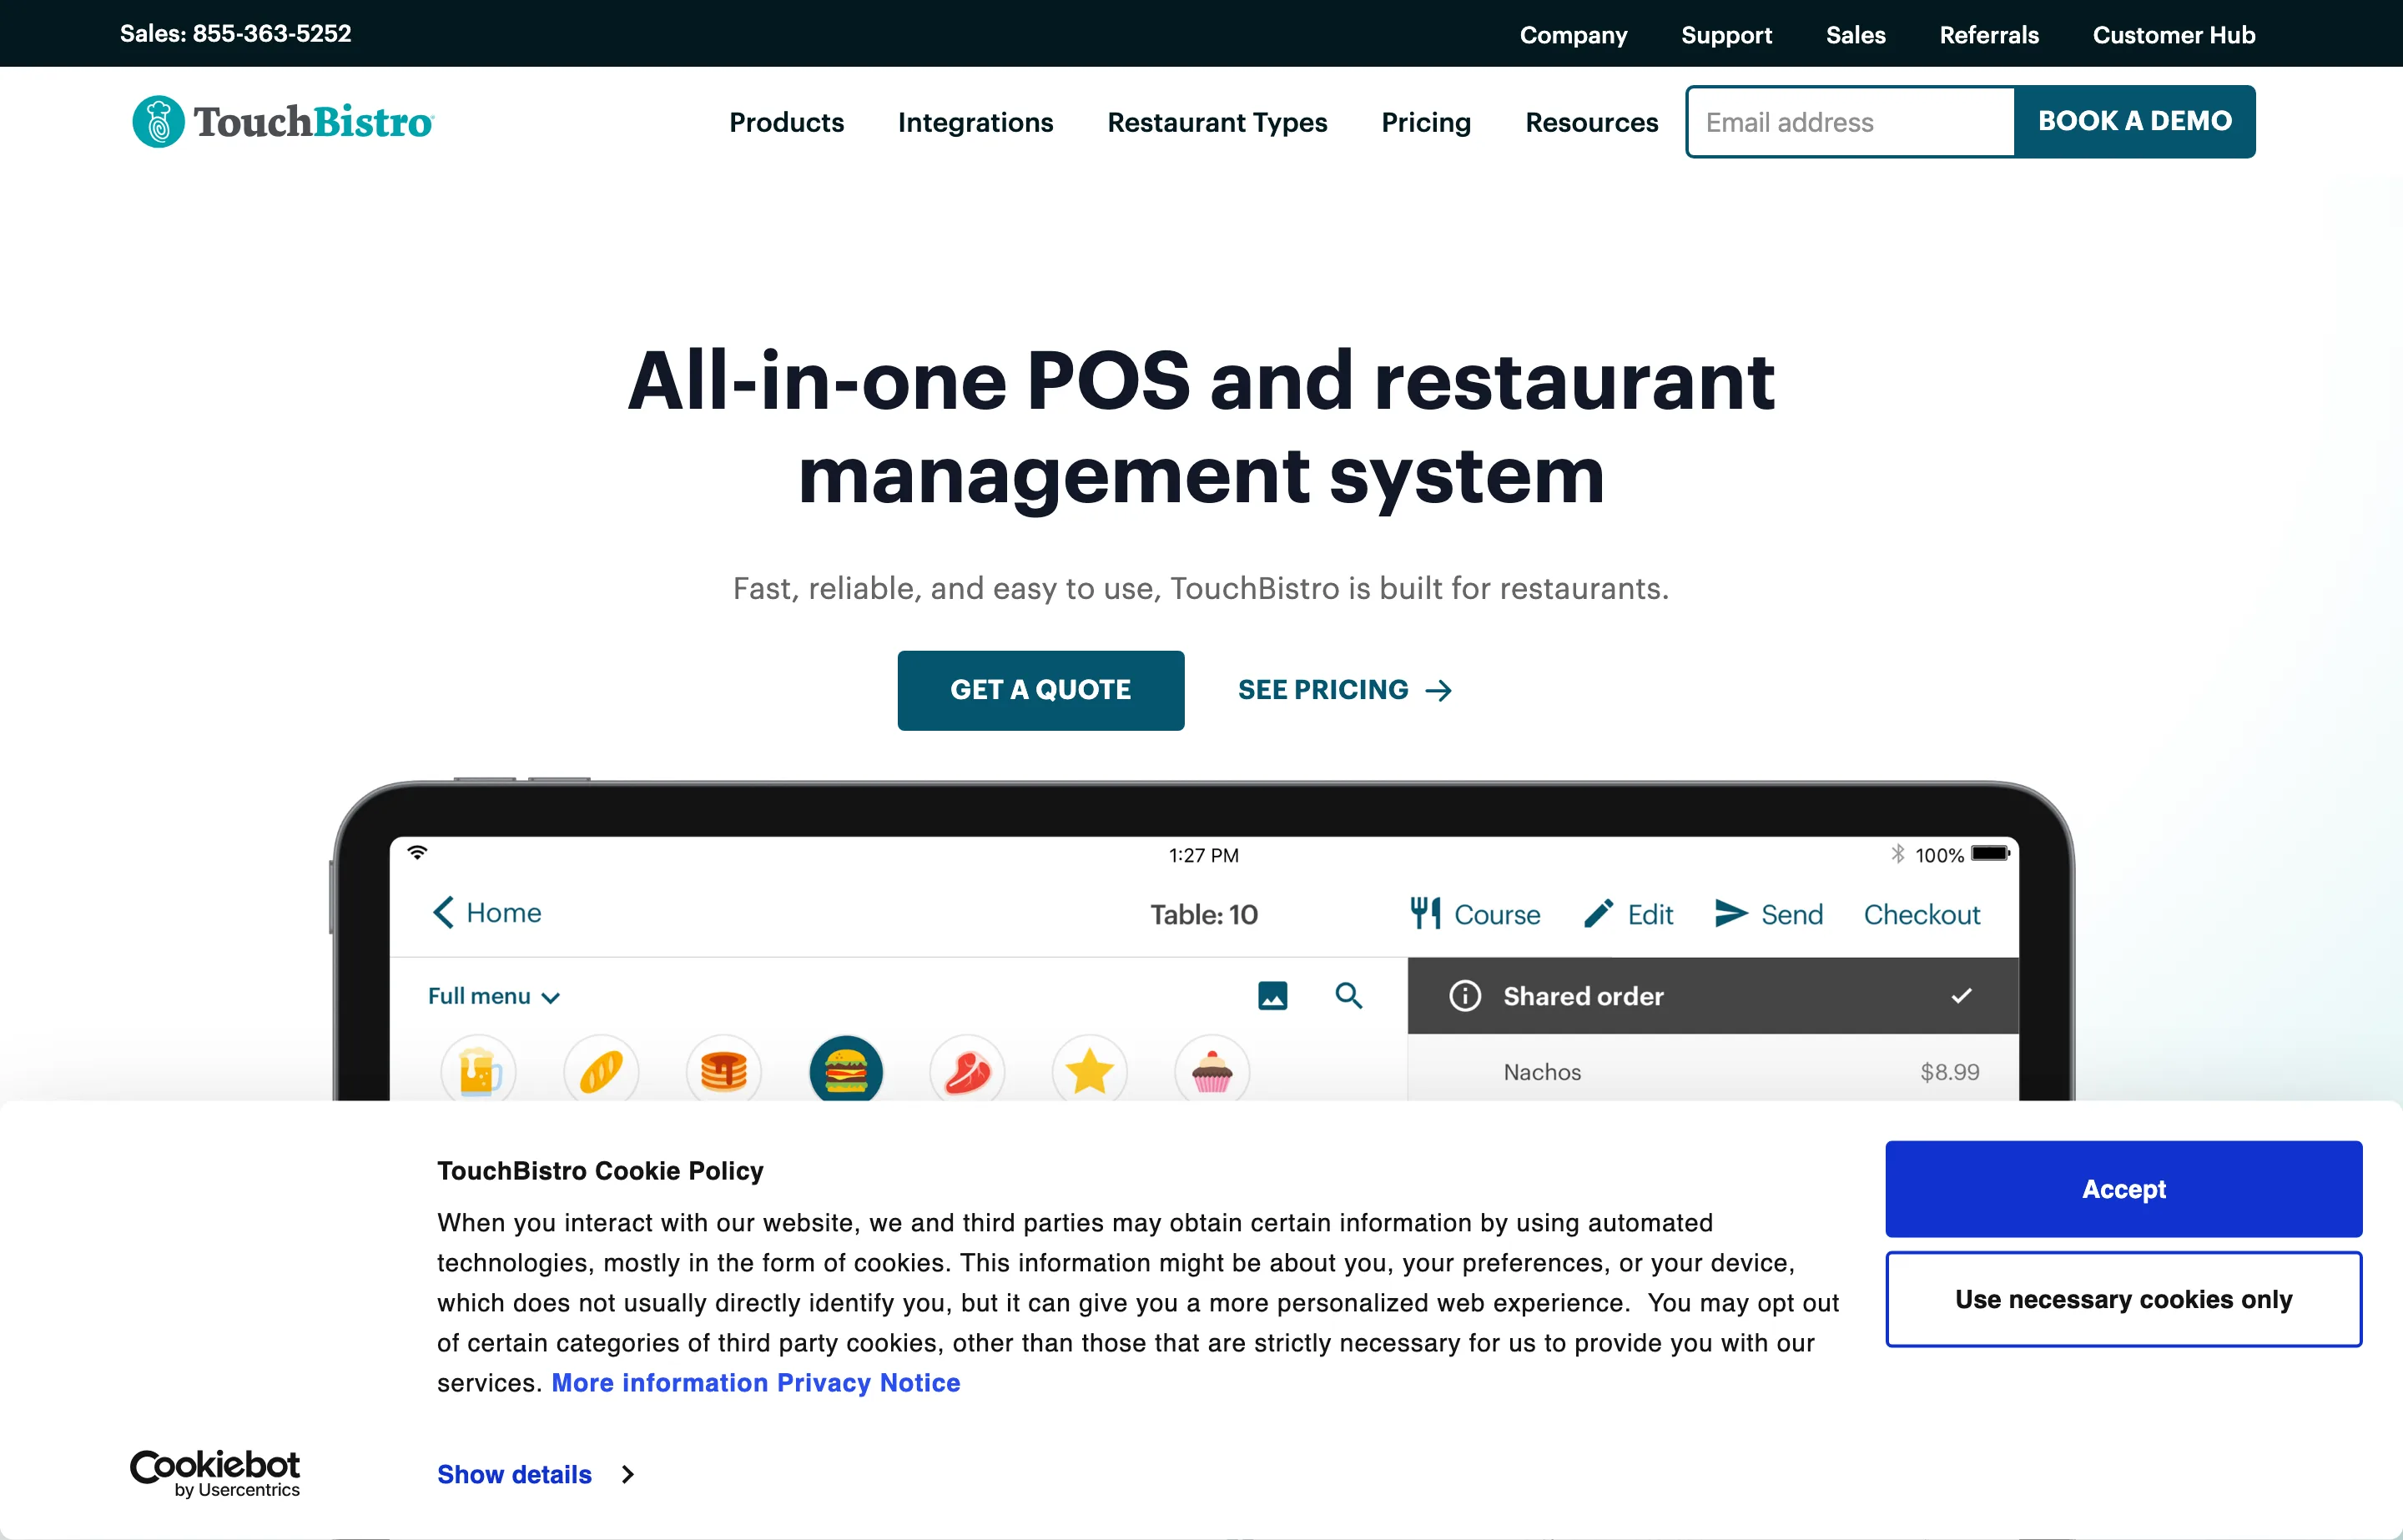
Task: Click the Shared order info icon
Action: click(x=1465, y=996)
